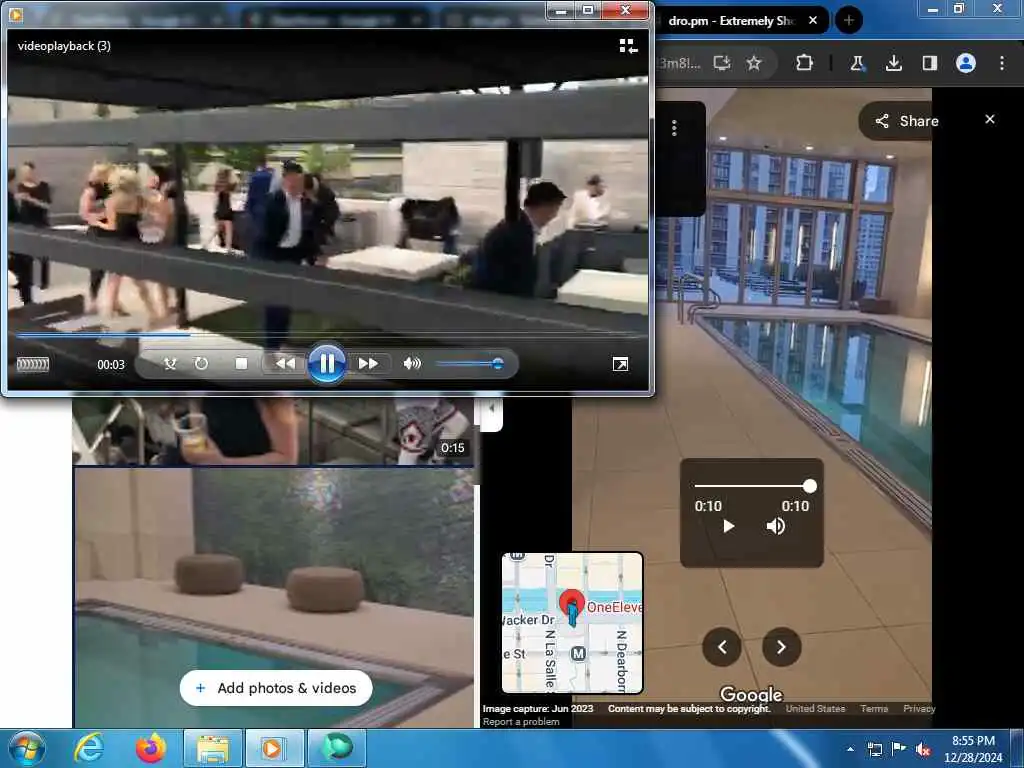Select the dro.pm browser tab
Viewport: 1024px width, 768px height.
[731, 21]
